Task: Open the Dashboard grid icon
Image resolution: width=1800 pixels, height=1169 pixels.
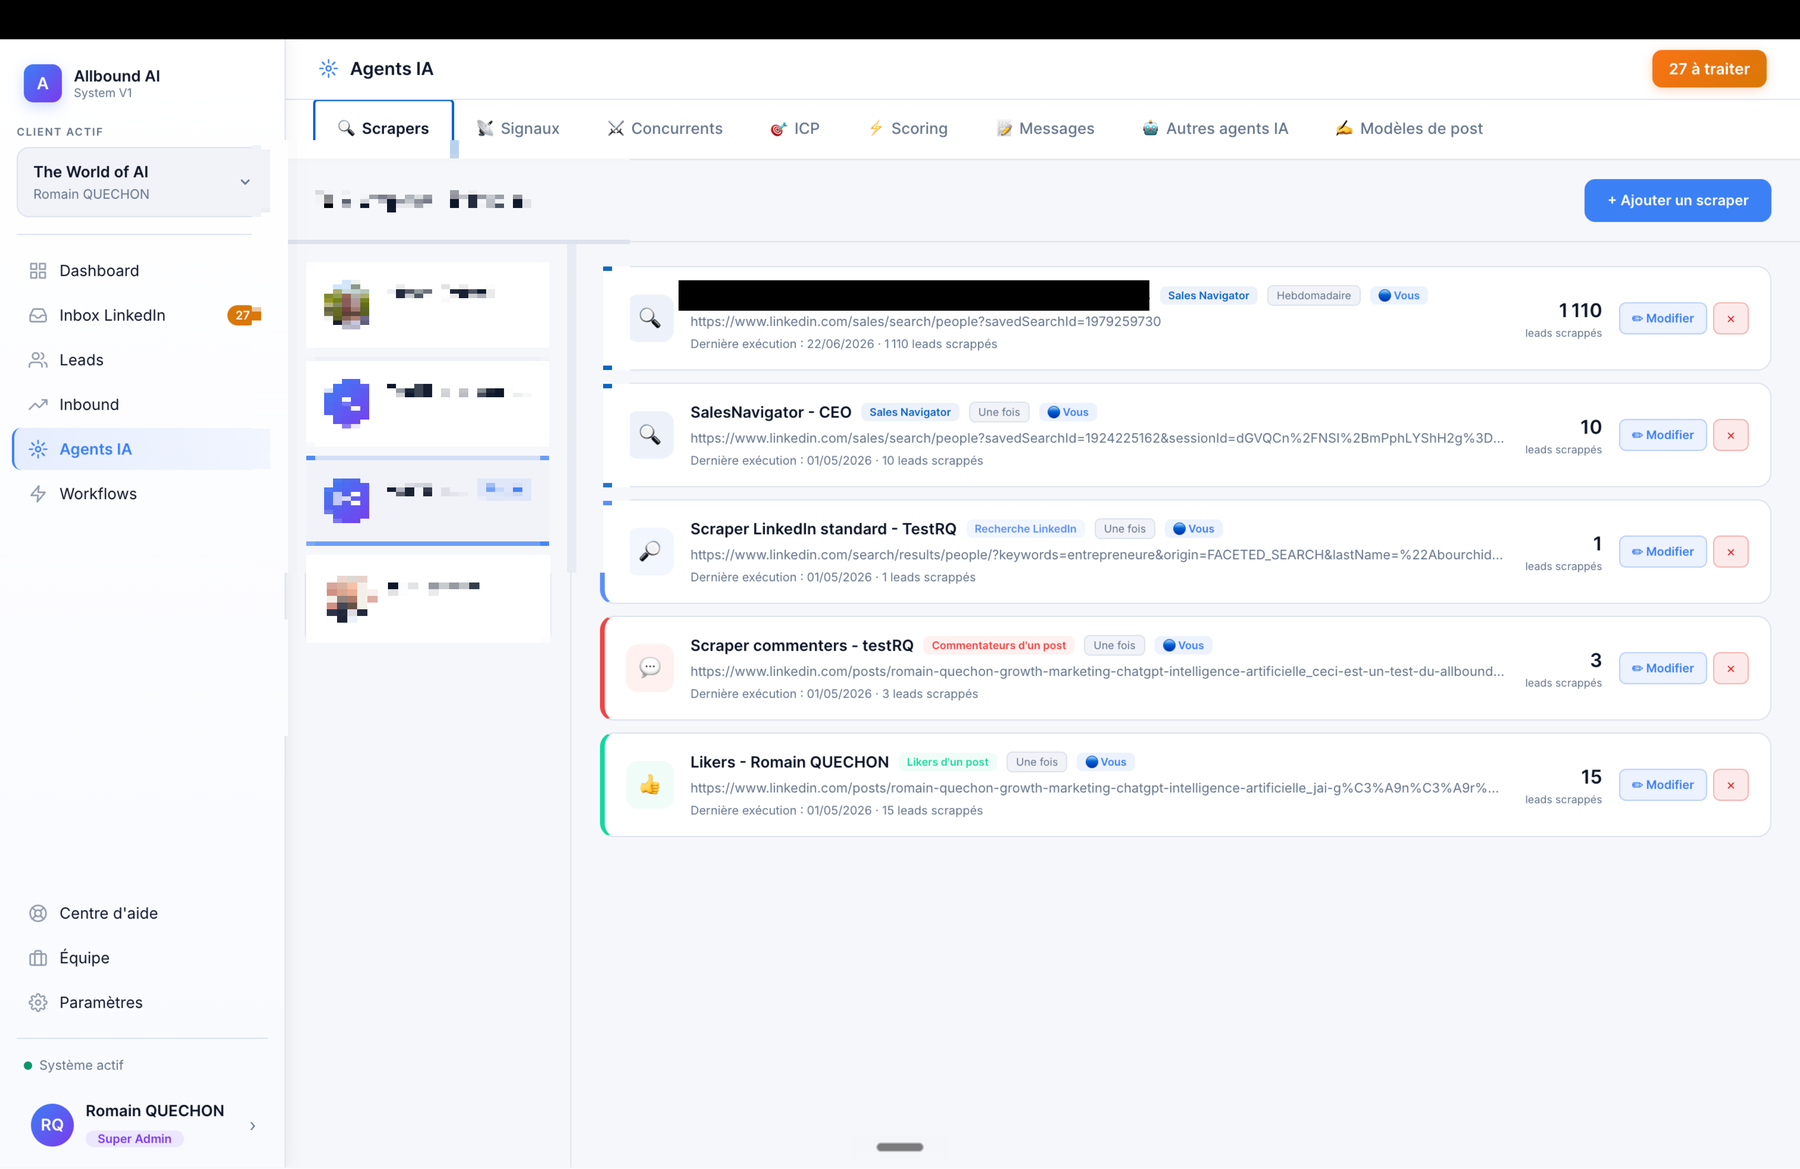Action: pyautogui.click(x=38, y=271)
